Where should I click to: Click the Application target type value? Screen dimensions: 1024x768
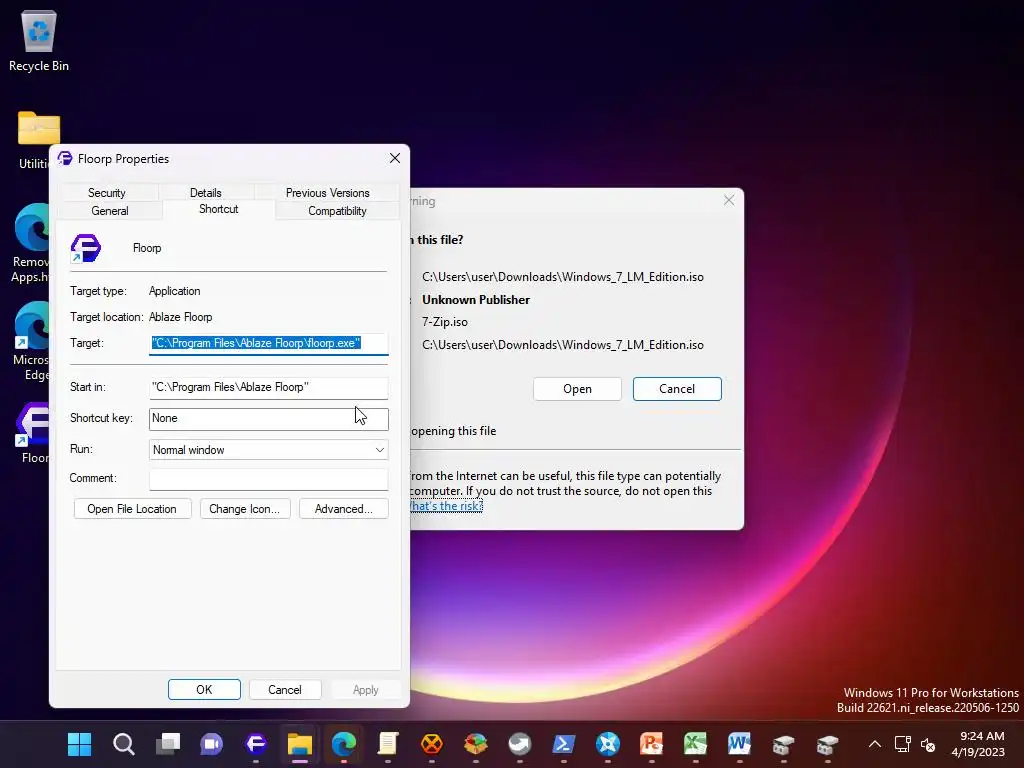pyautogui.click(x=174, y=291)
